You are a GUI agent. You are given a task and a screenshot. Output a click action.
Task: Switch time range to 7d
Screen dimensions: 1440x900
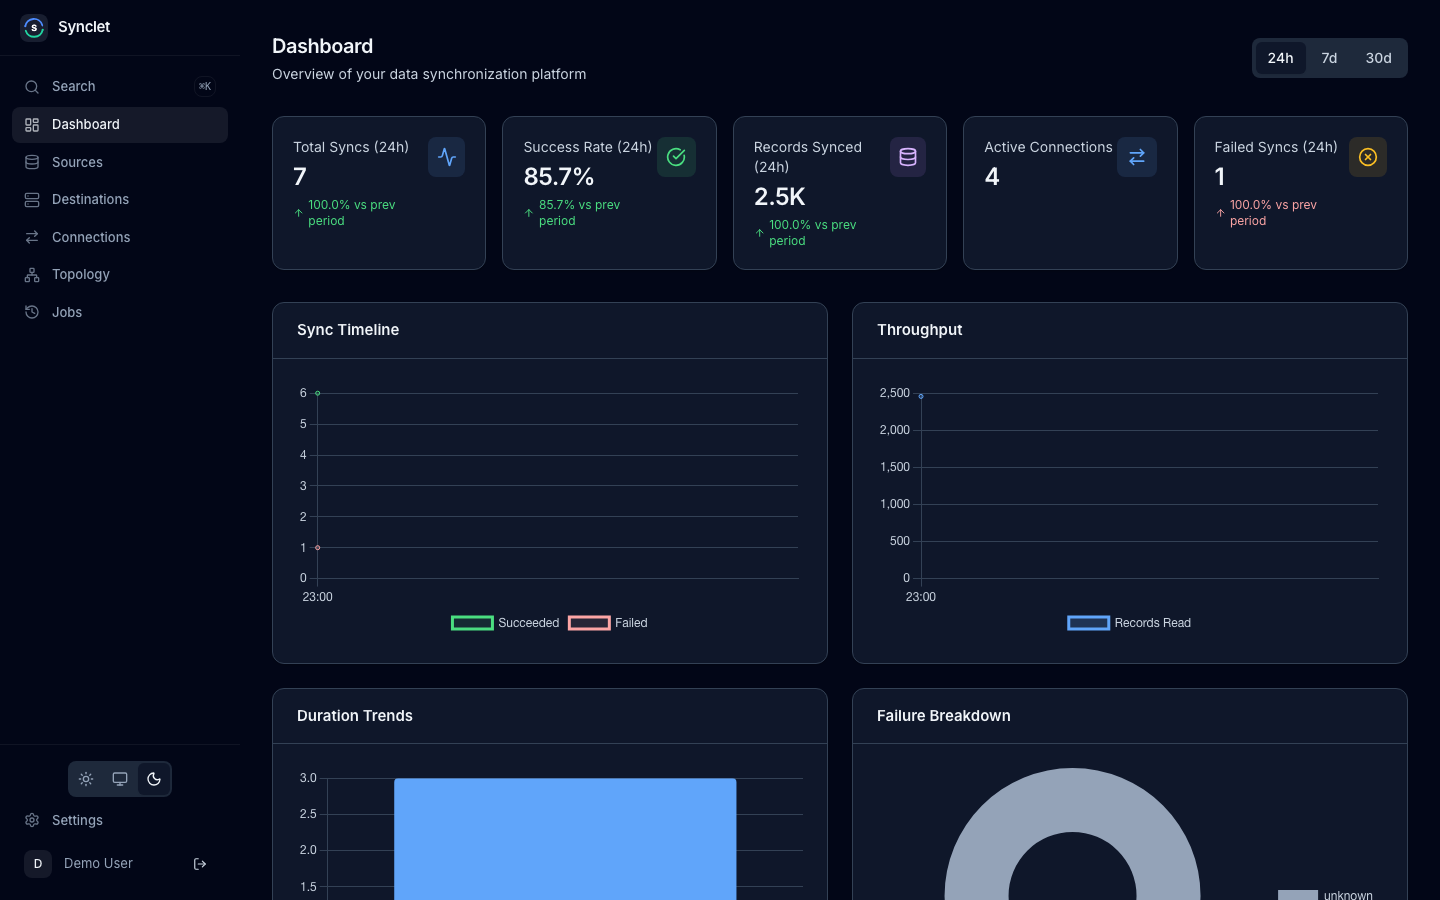click(x=1329, y=58)
